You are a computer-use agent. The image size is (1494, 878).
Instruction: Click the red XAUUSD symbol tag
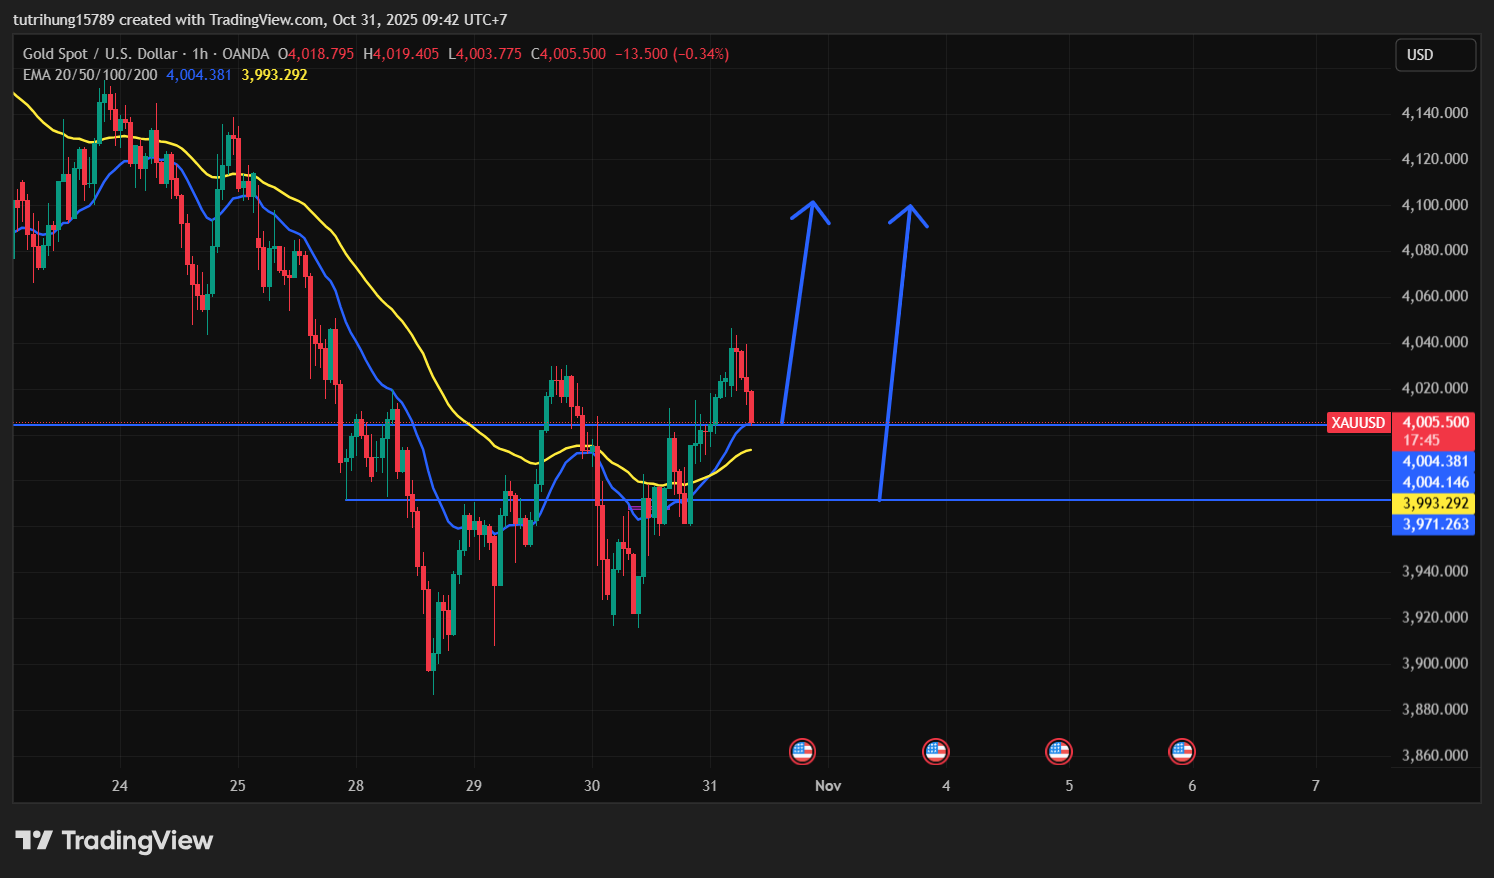pyautogui.click(x=1358, y=423)
